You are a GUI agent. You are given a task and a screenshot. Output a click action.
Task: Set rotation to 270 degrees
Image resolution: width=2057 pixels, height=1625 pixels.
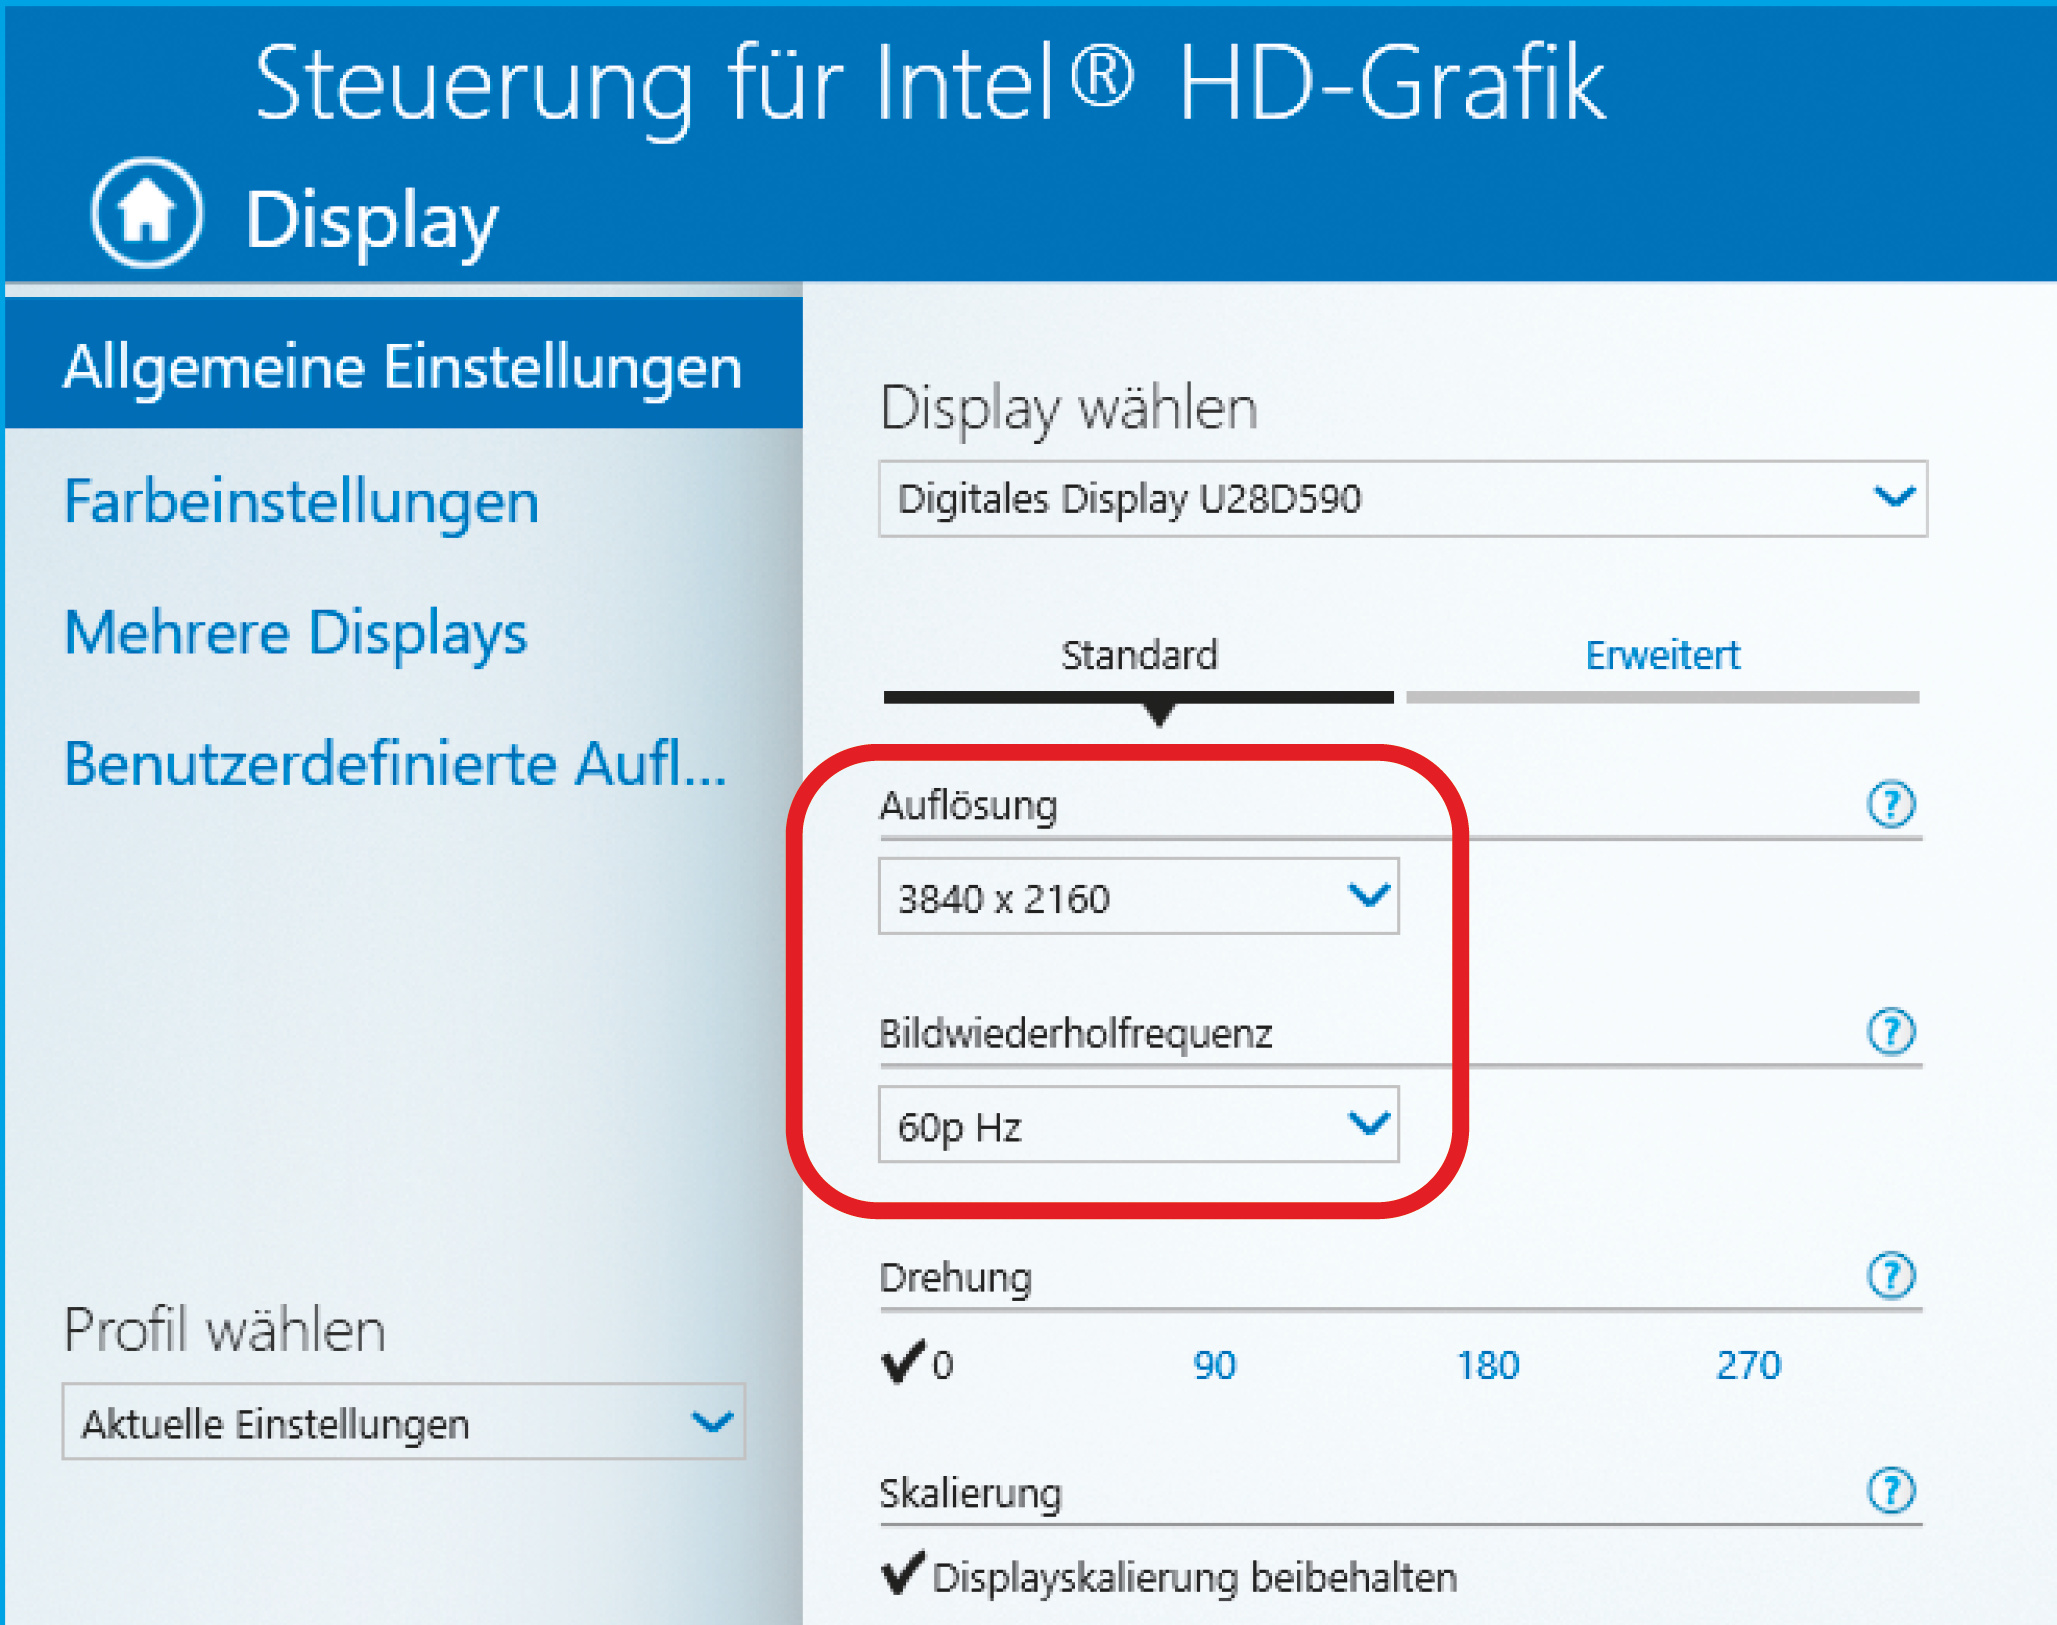[1748, 1365]
